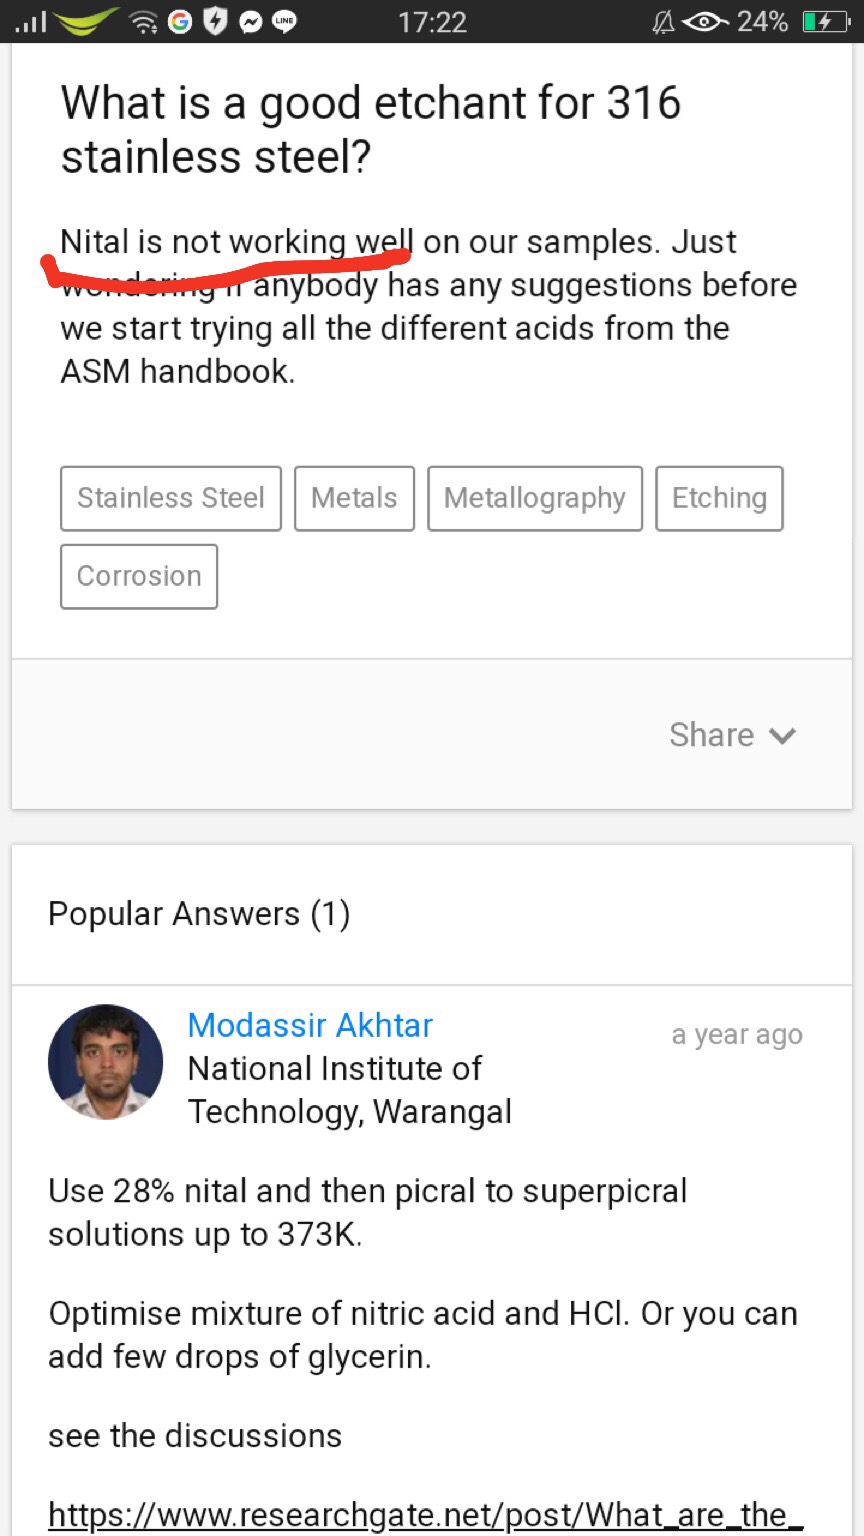
Task: Follow the researchgate.net discussion link
Action: pos(426,1515)
